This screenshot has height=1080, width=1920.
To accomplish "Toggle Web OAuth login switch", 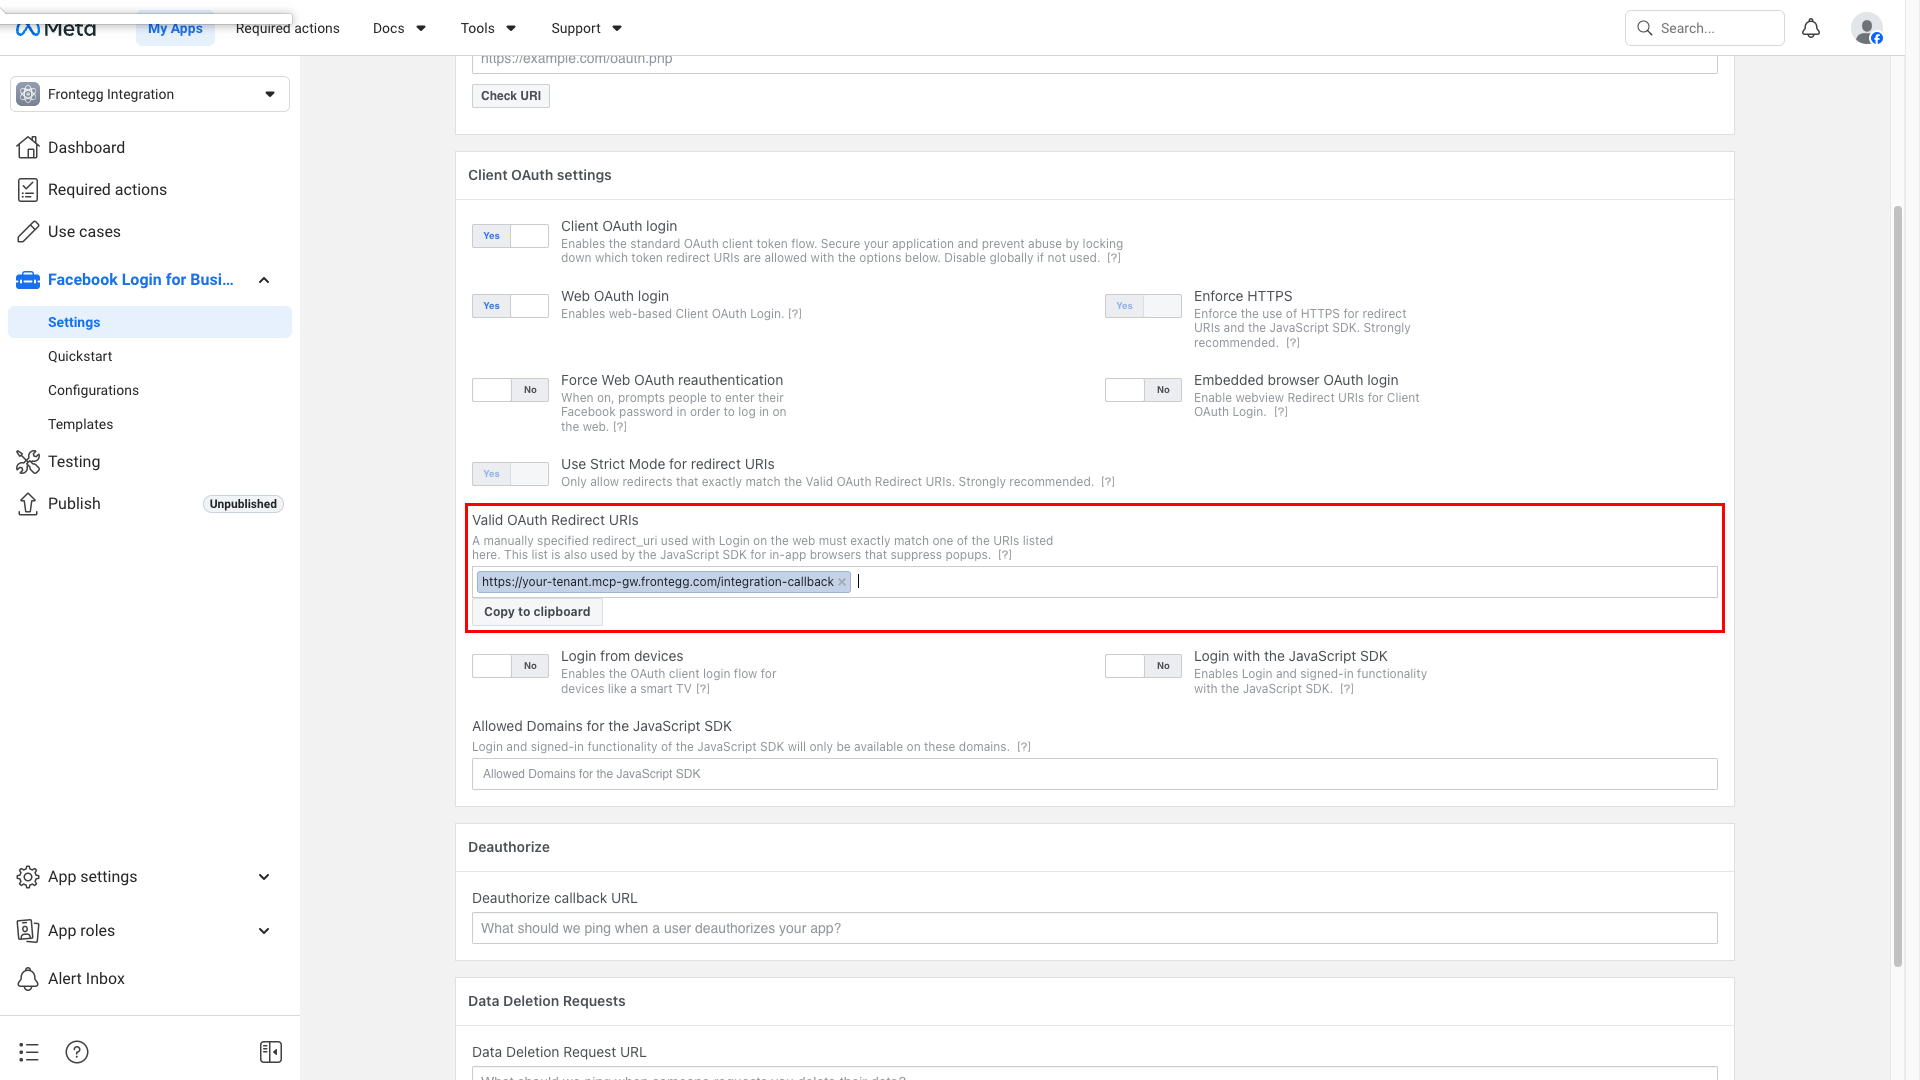I will pos(510,306).
